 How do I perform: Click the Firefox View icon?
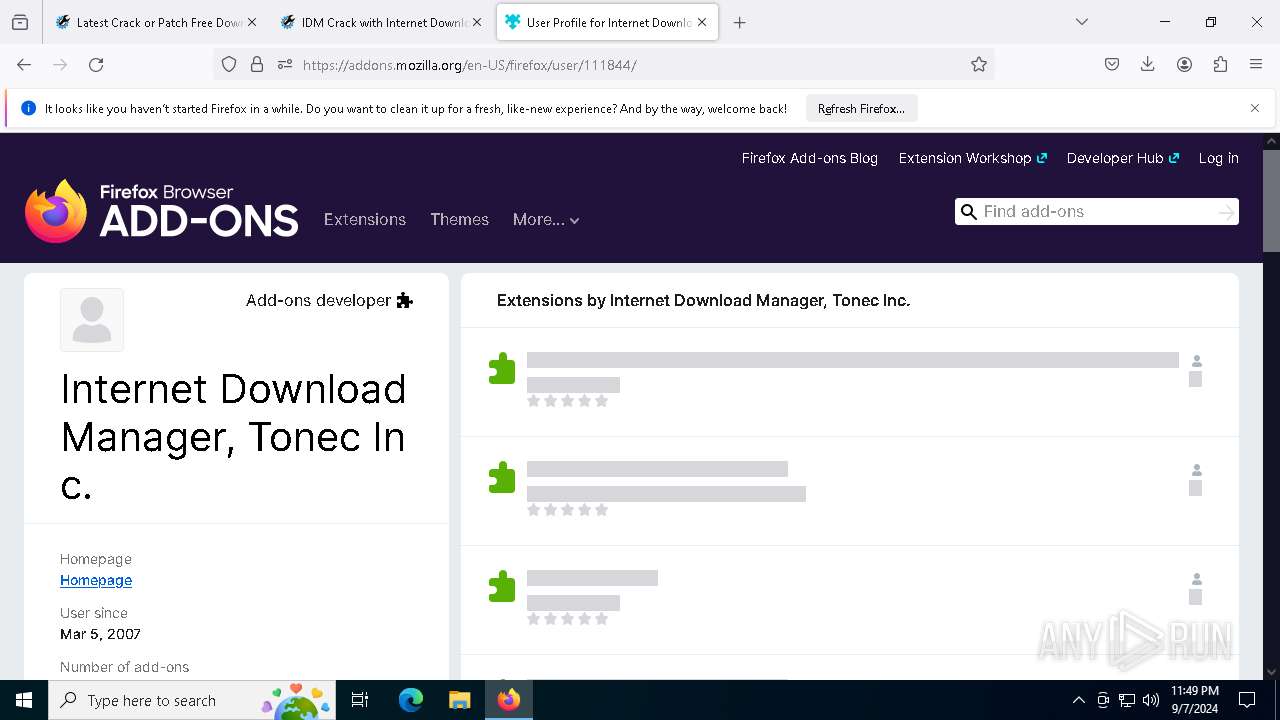pyautogui.click(x=20, y=22)
